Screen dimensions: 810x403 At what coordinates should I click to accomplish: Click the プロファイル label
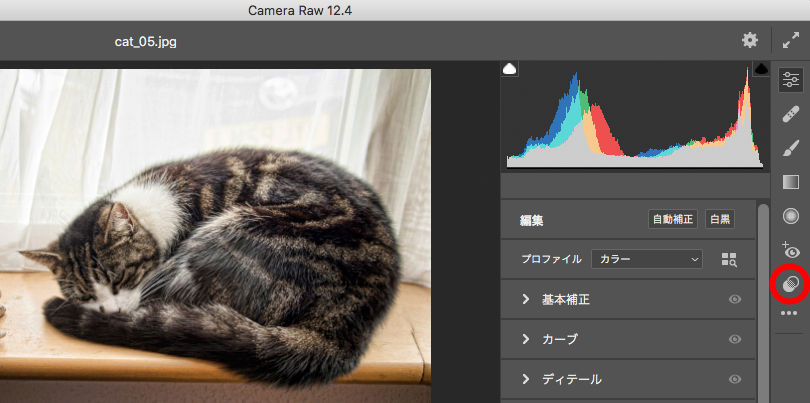click(x=551, y=259)
